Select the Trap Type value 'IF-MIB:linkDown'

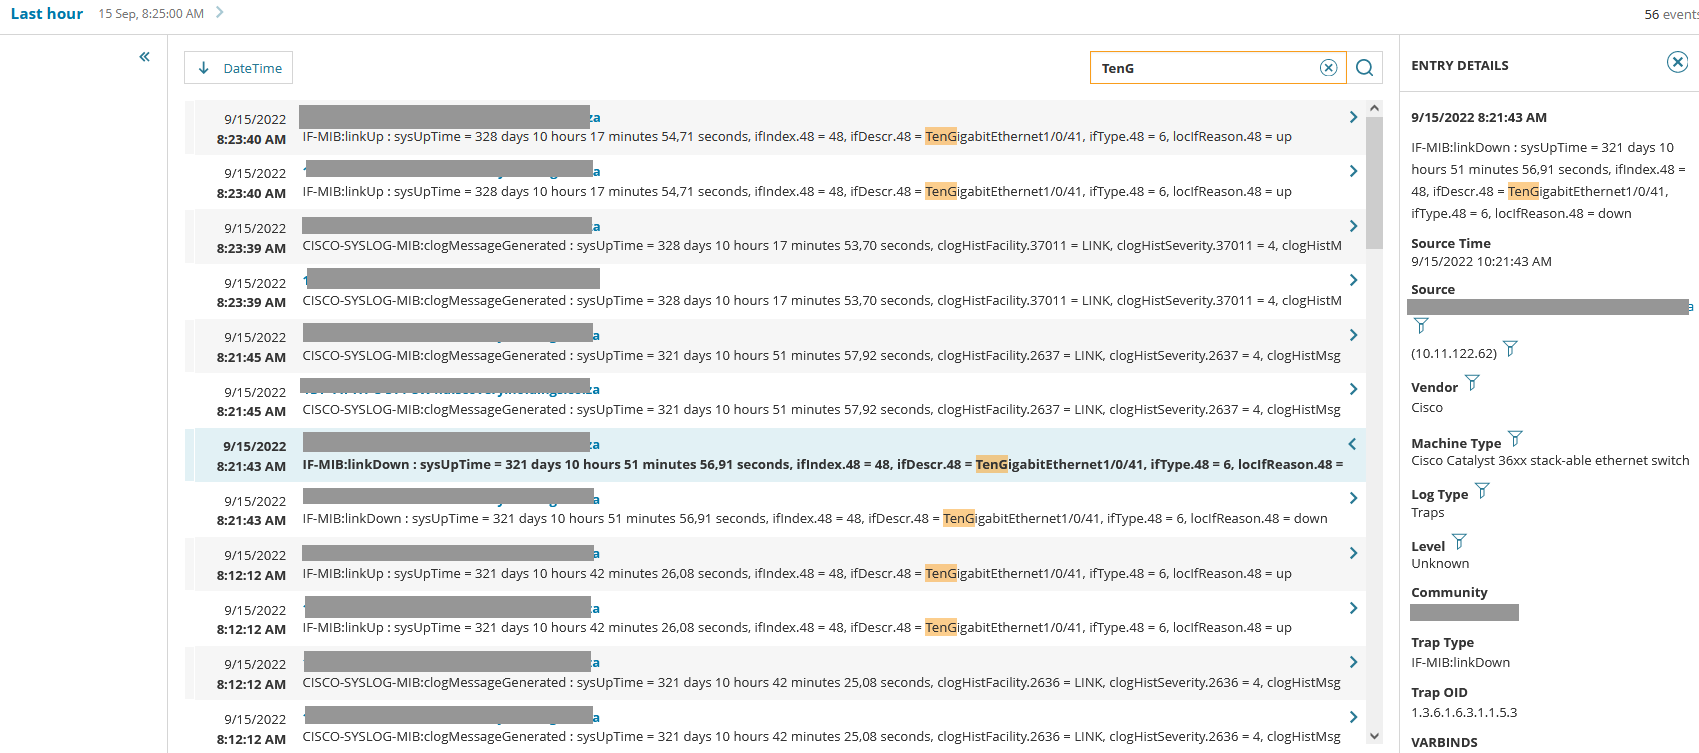(x=1461, y=663)
